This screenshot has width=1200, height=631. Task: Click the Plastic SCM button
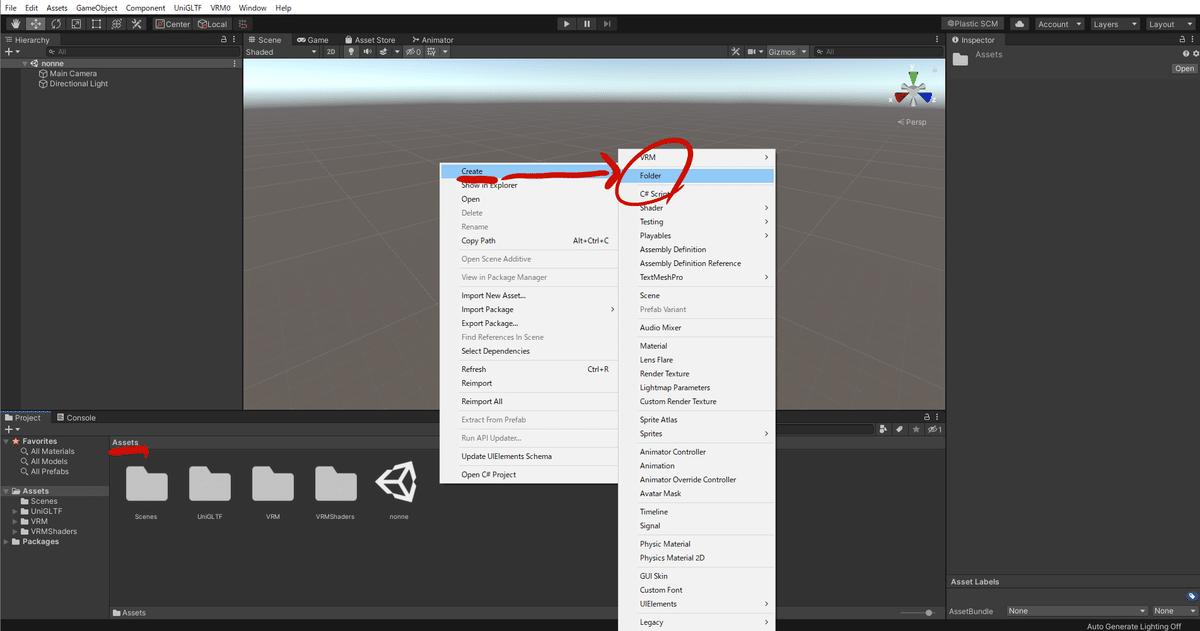tap(973, 24)
